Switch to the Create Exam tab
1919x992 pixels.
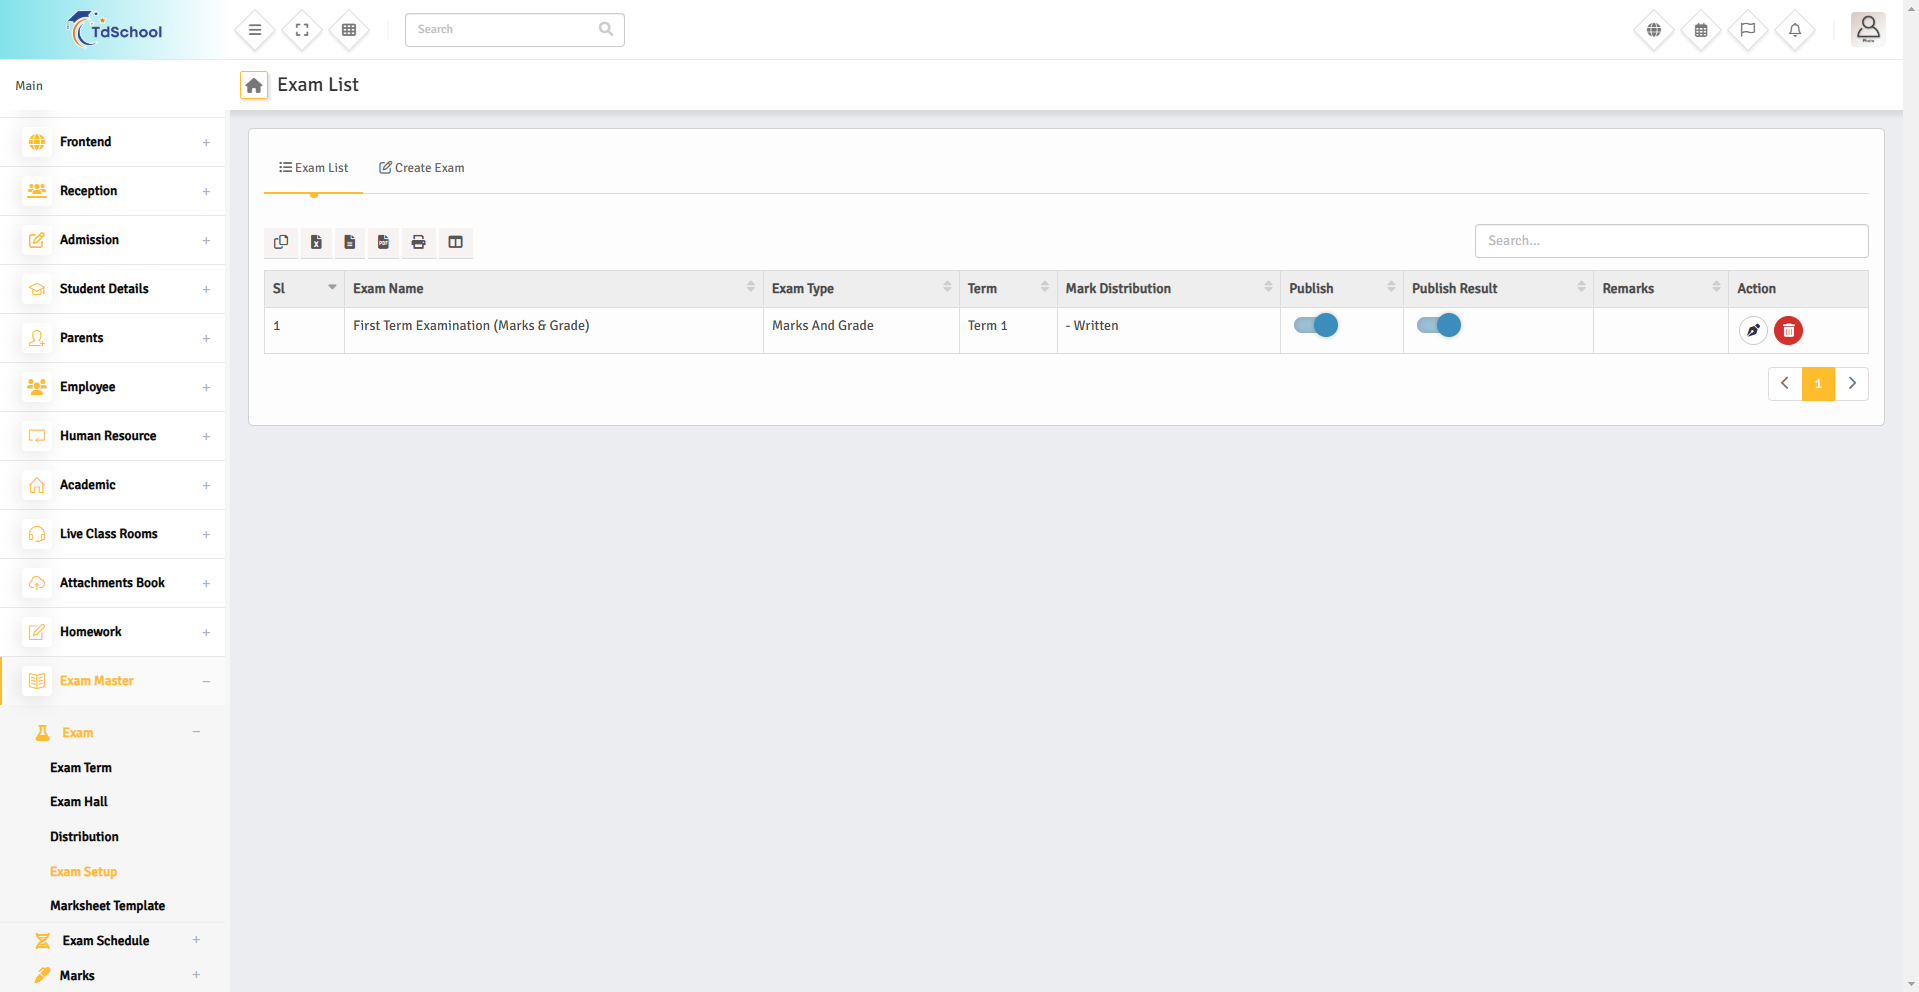click(421, 168)
